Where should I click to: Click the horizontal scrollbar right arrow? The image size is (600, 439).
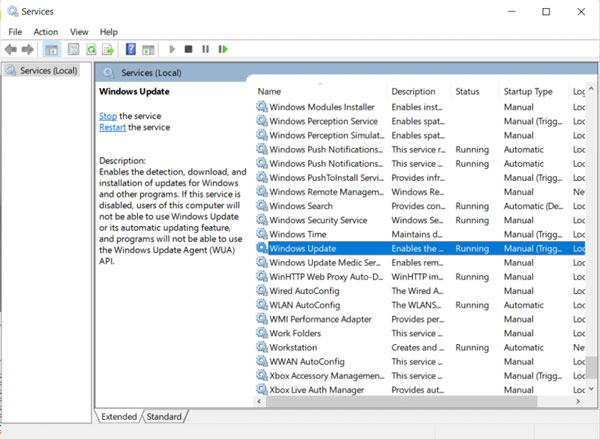point(578,401)
